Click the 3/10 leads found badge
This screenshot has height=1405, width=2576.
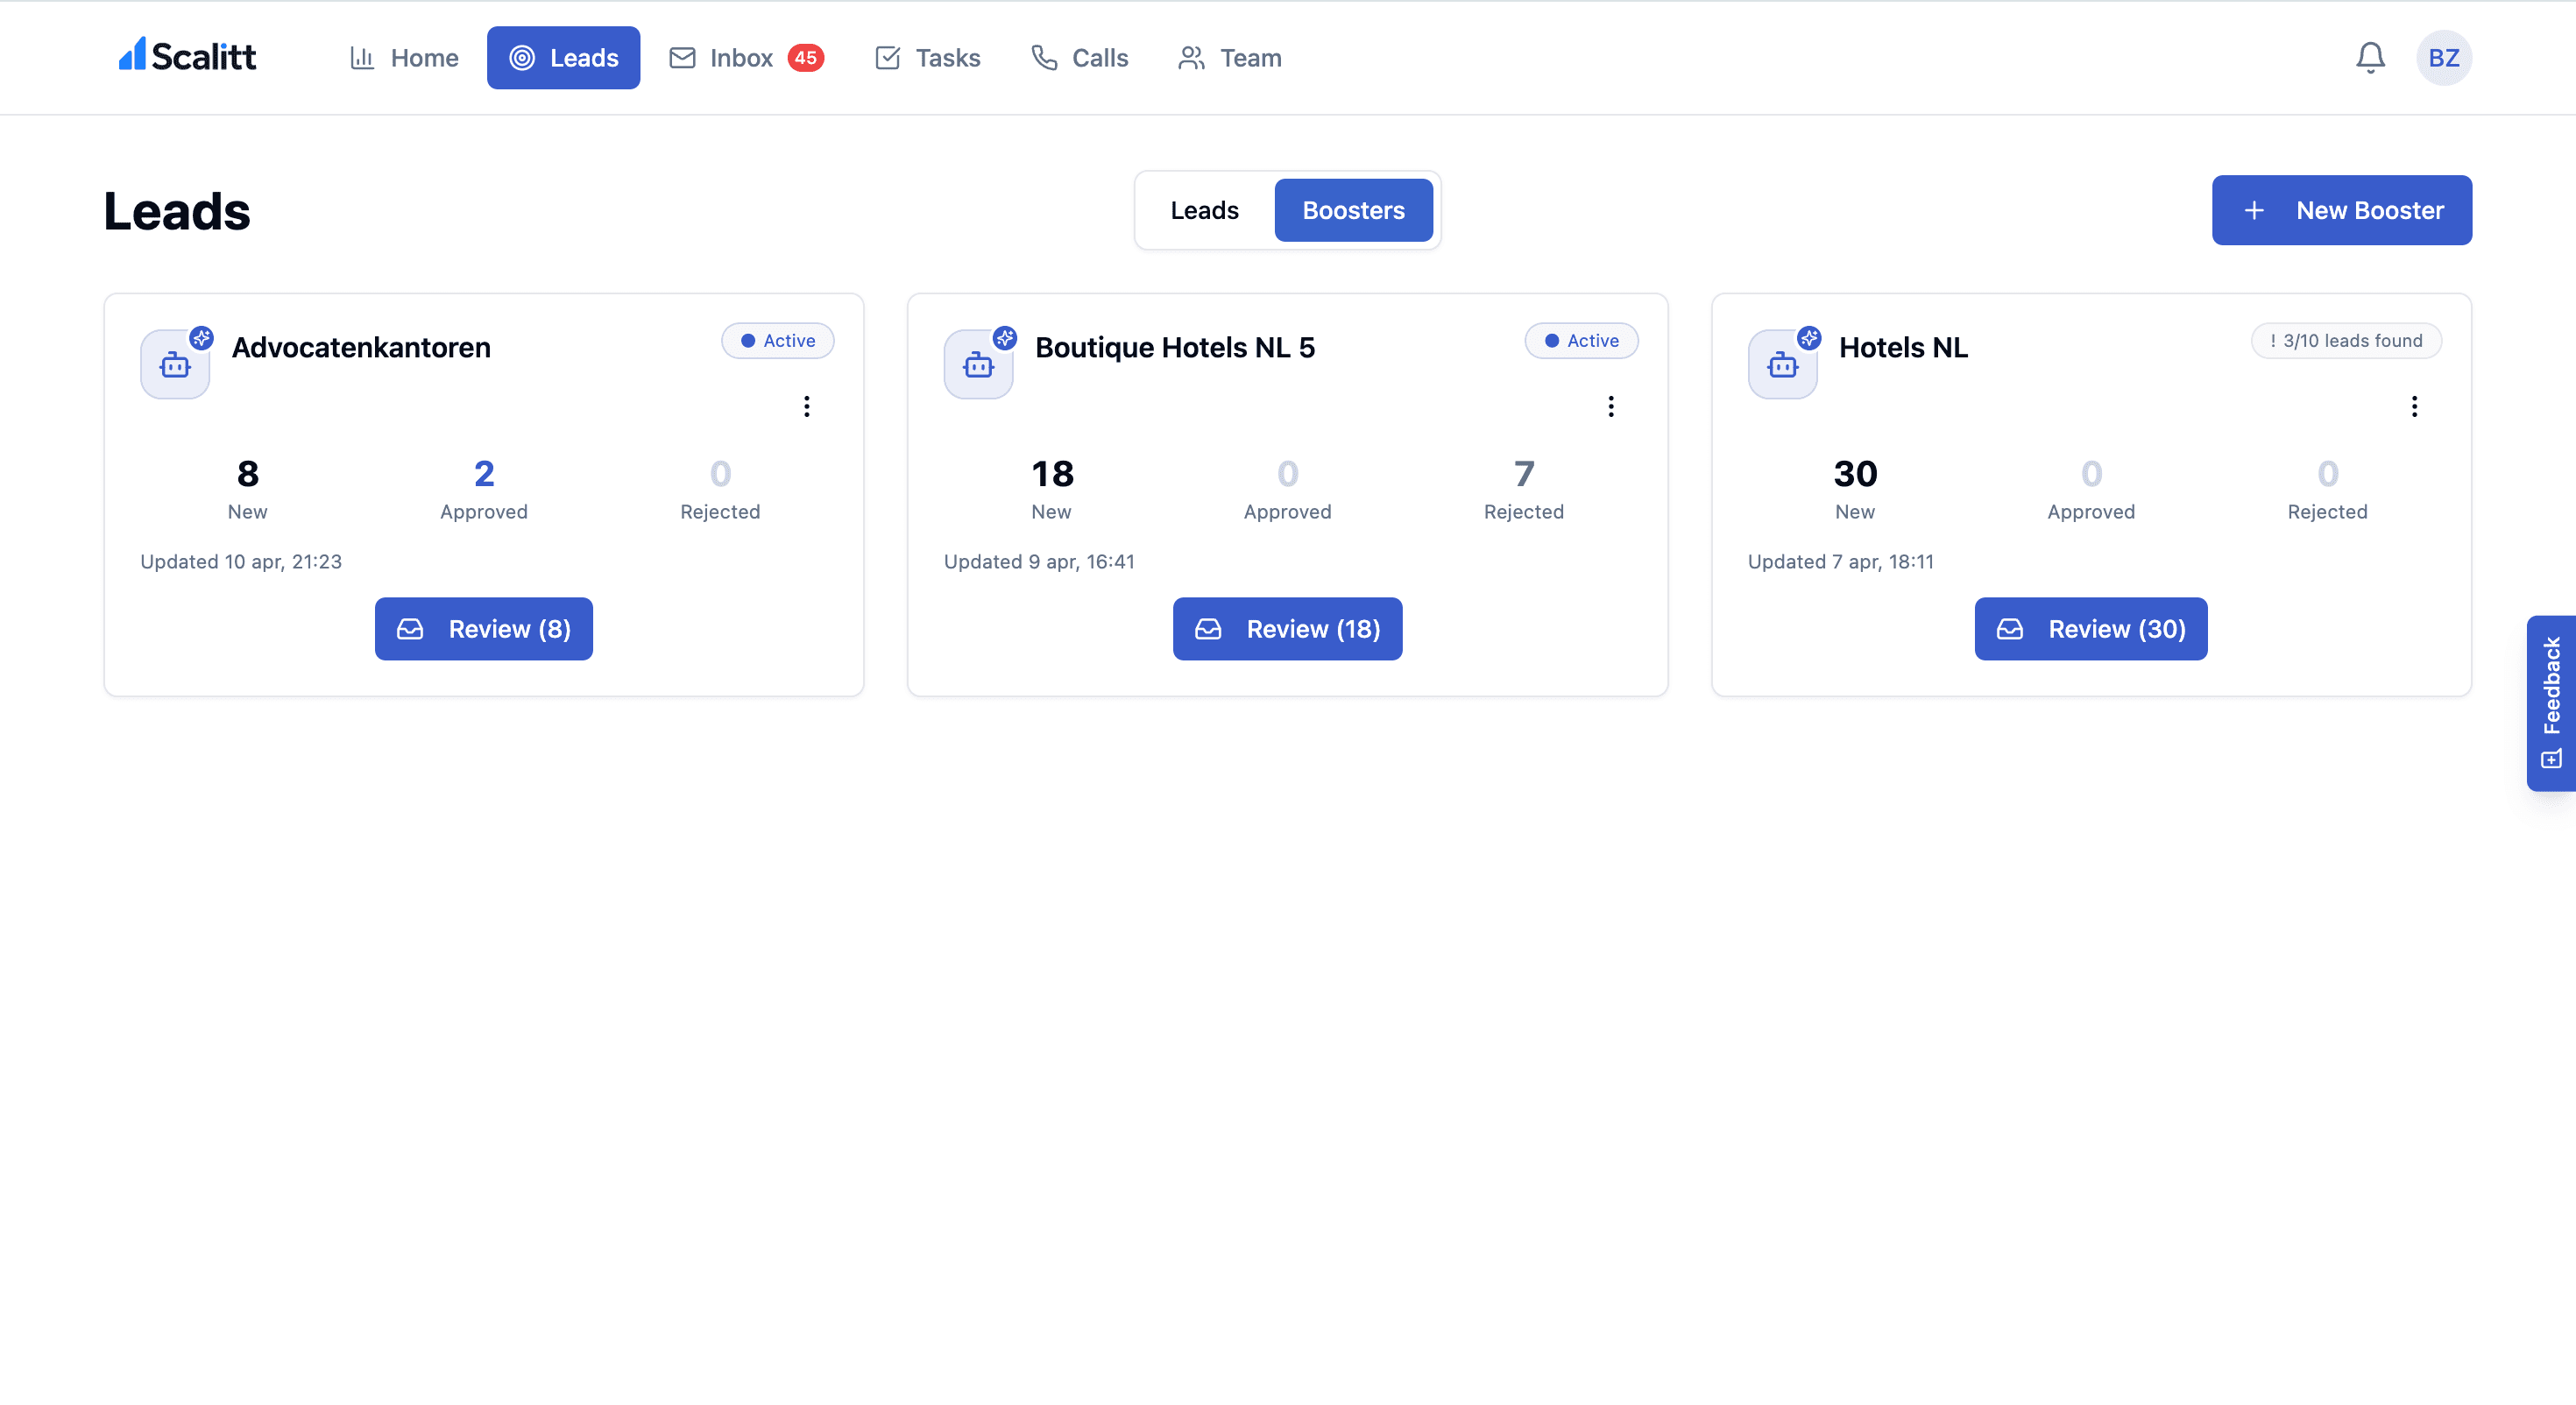[2346, 340]
